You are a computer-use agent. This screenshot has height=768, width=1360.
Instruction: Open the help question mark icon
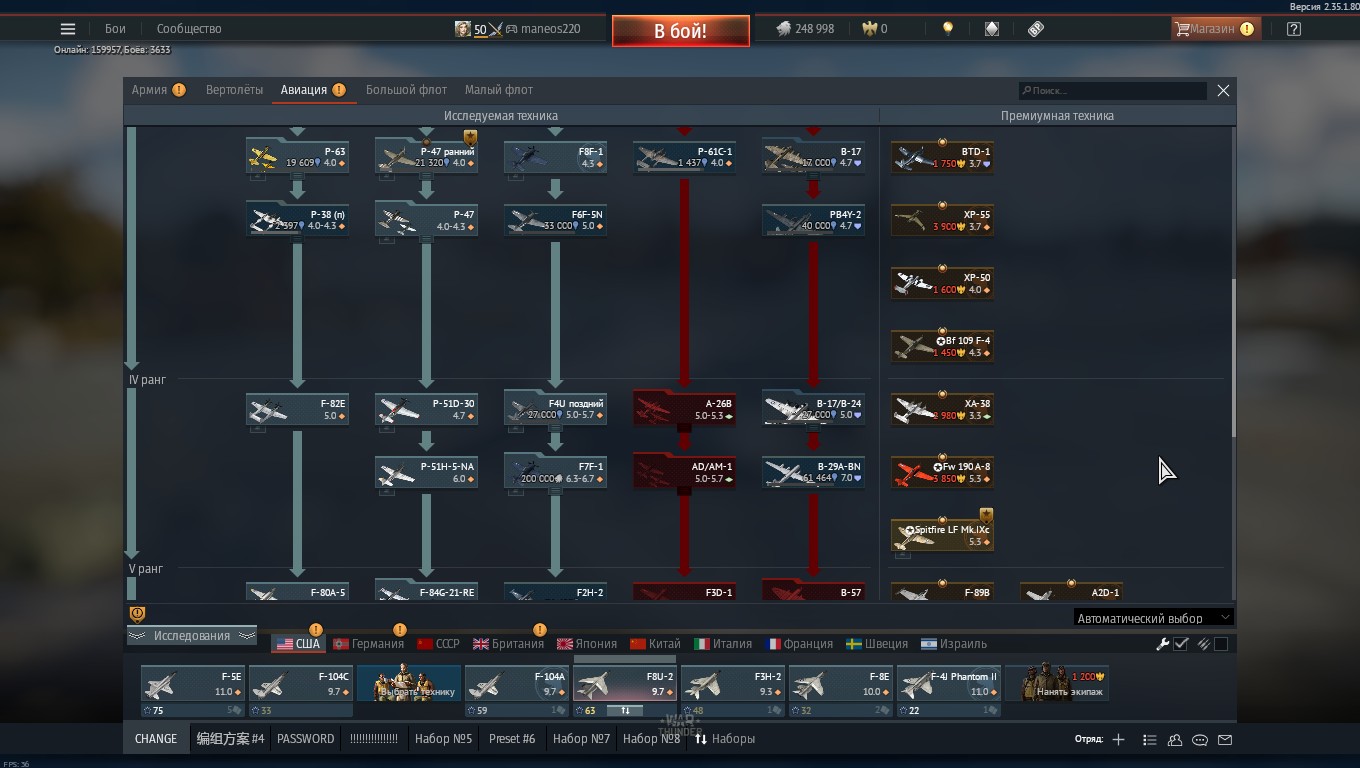point(1294,29)
